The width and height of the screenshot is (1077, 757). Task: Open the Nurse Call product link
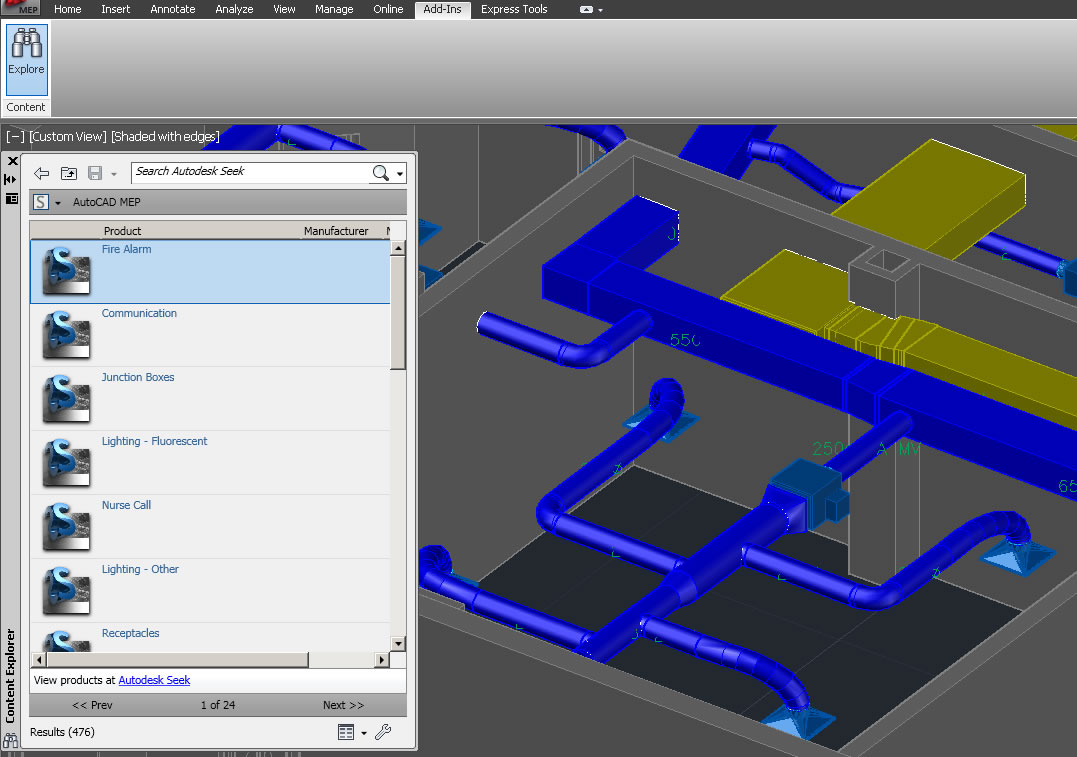coord(126,505)
